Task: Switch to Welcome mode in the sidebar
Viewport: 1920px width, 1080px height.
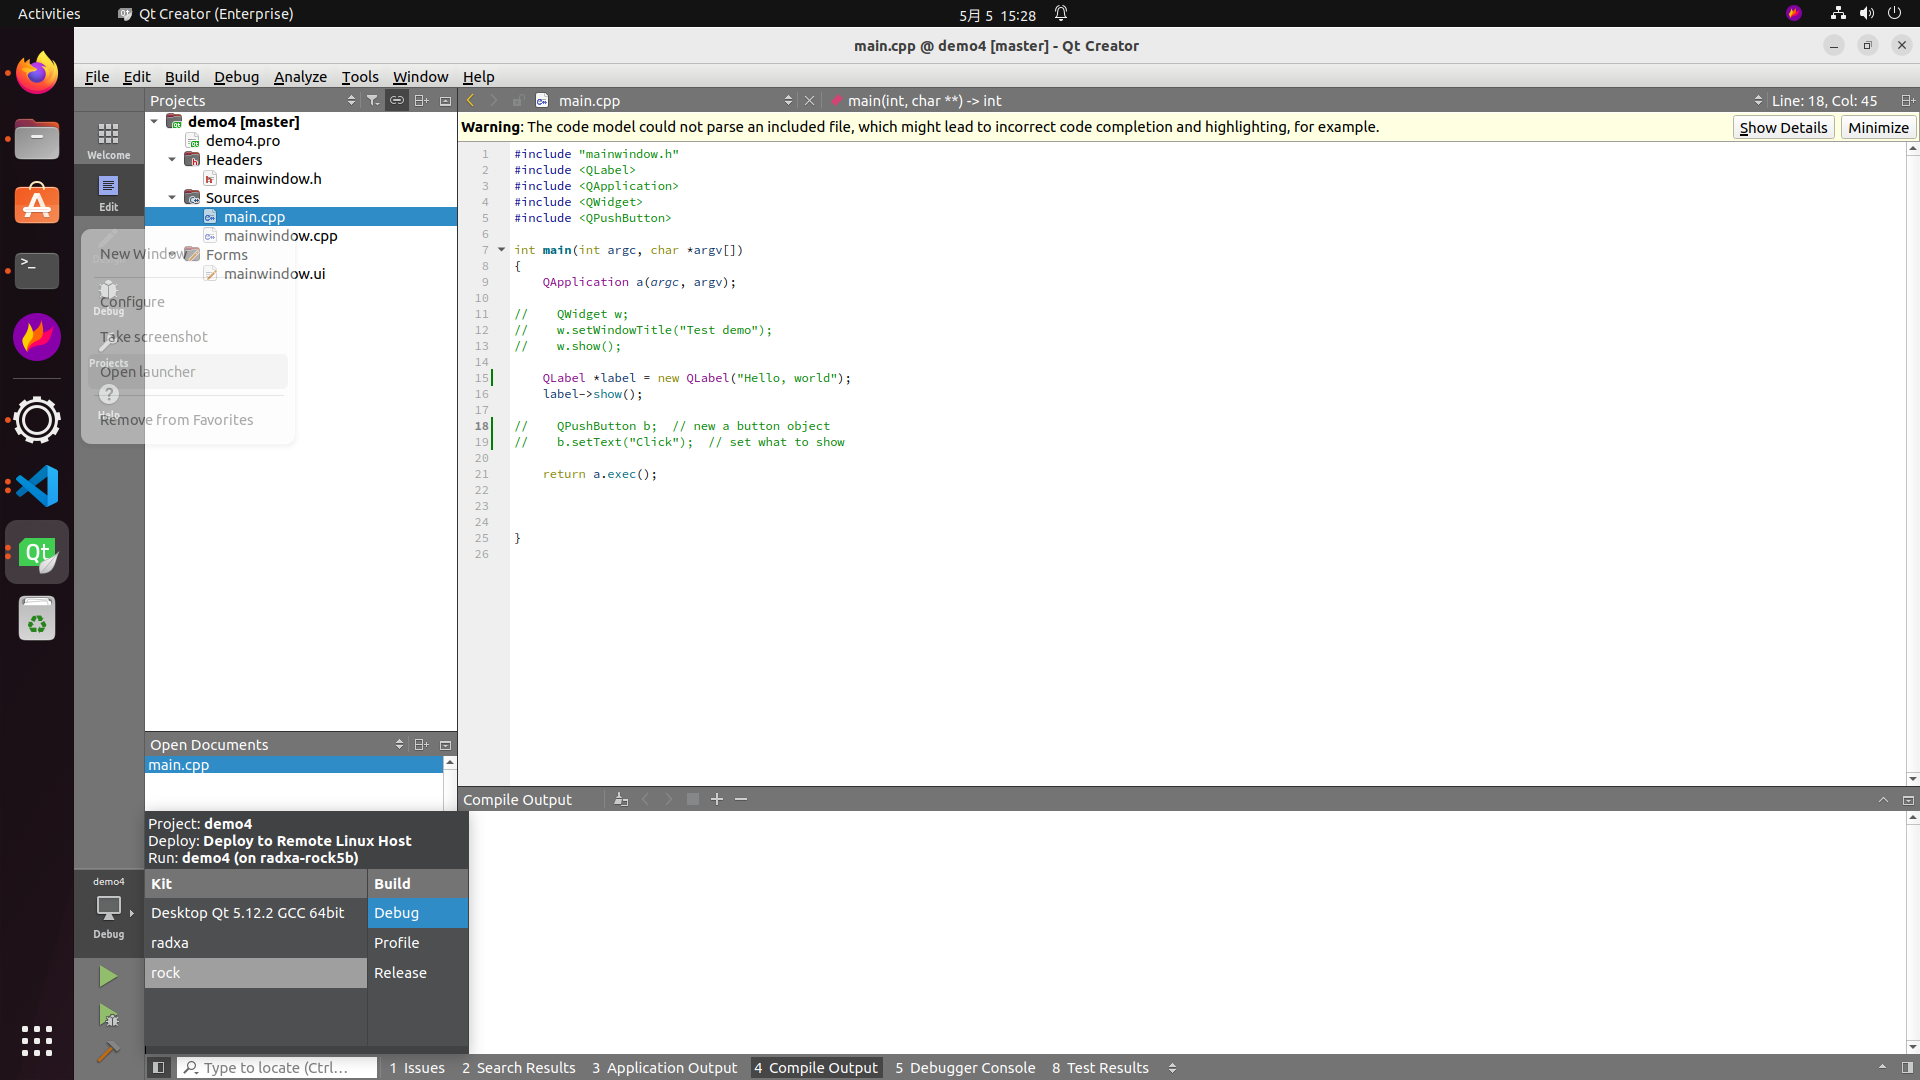Action: (108, 138)
